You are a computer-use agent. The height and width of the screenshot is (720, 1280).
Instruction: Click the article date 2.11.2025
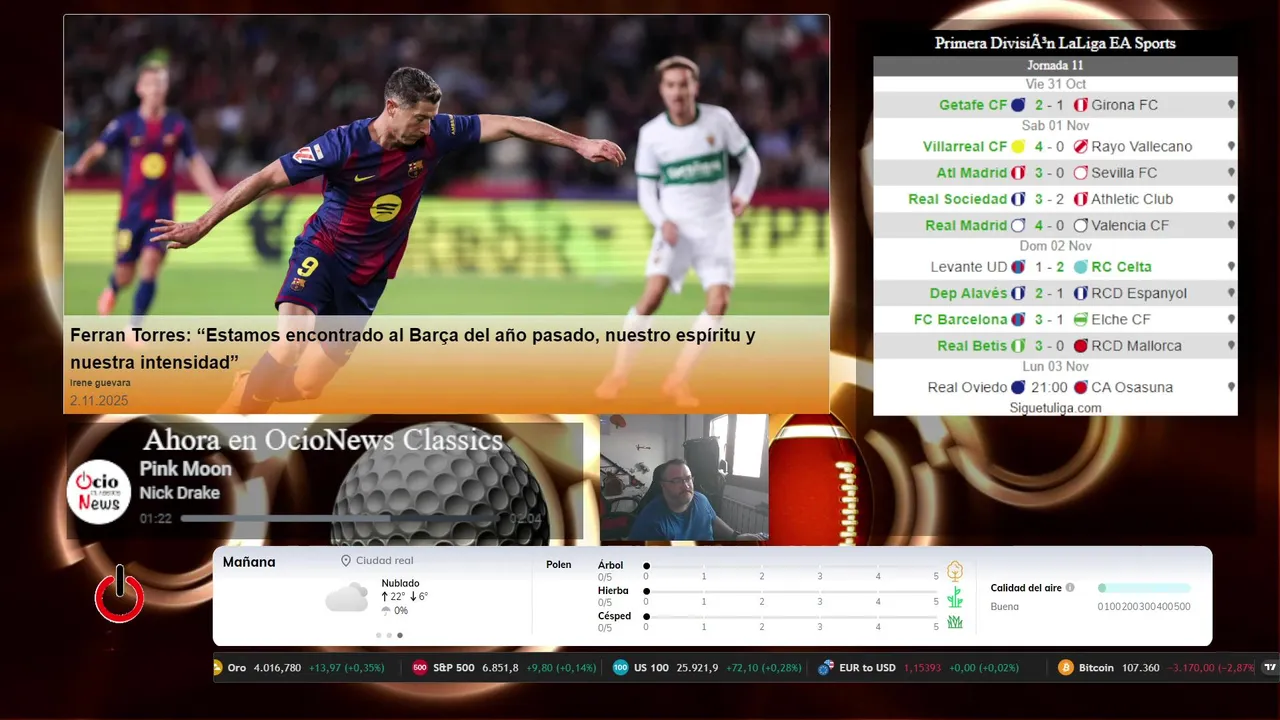pos(99,400)
